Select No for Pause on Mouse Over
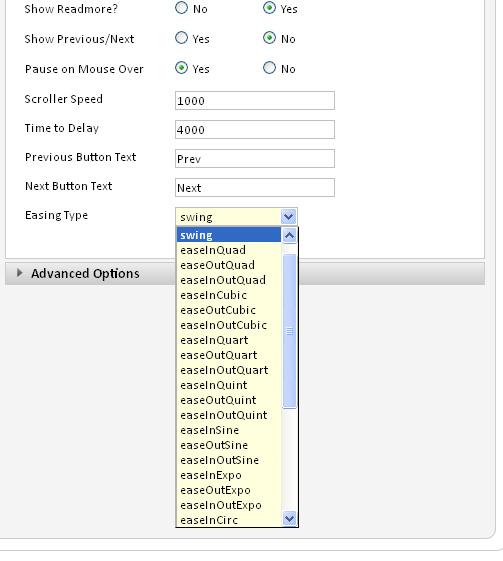The image size is (503, 561). pyautogui.click(x=269, y=68)
